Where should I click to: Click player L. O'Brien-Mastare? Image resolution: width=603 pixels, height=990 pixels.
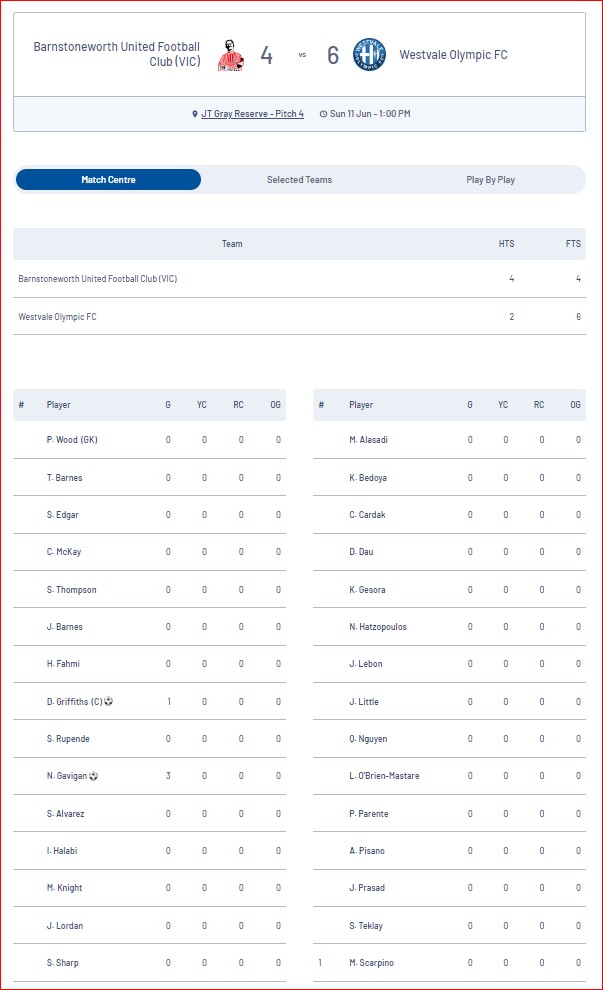(384, 775)
